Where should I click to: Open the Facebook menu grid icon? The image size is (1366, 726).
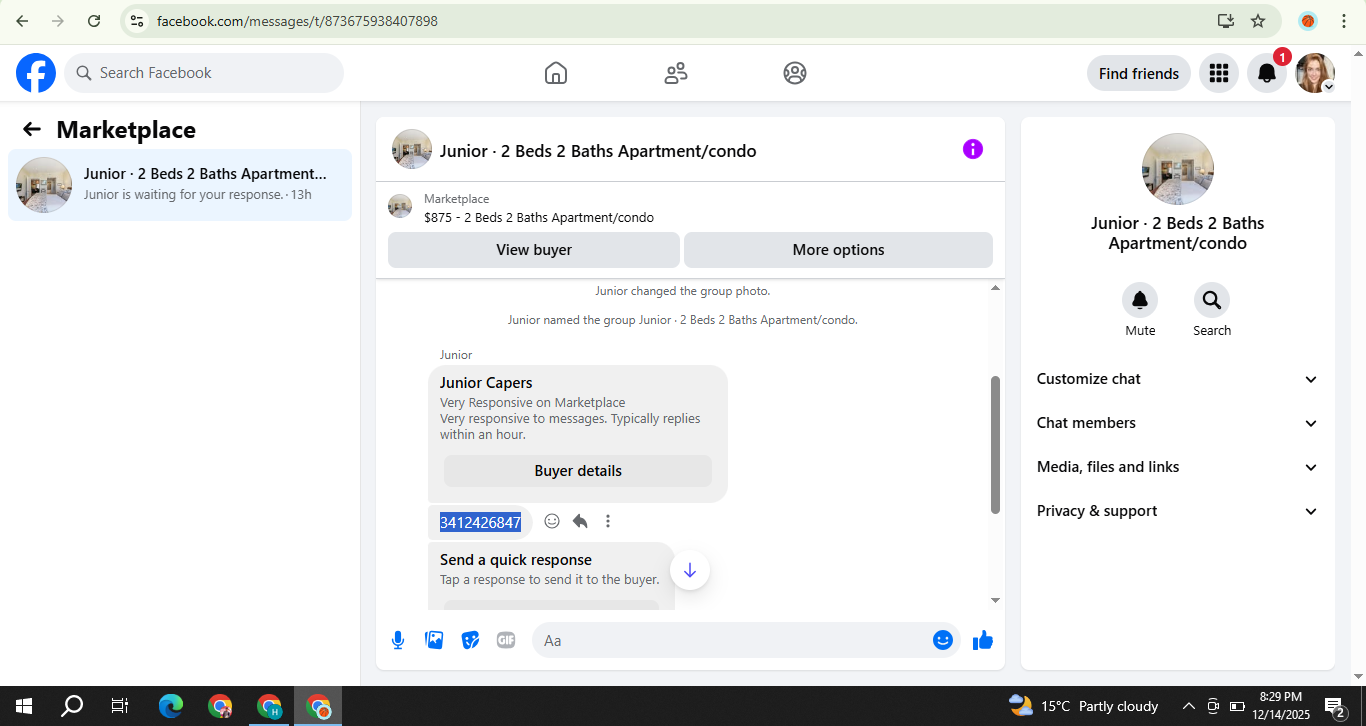(1218, 73)
